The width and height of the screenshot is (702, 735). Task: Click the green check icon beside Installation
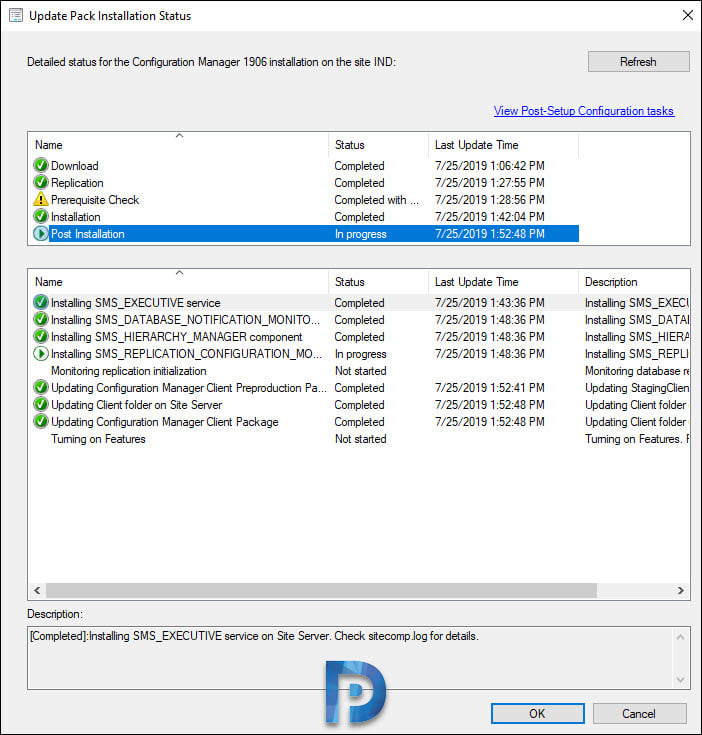41,217
